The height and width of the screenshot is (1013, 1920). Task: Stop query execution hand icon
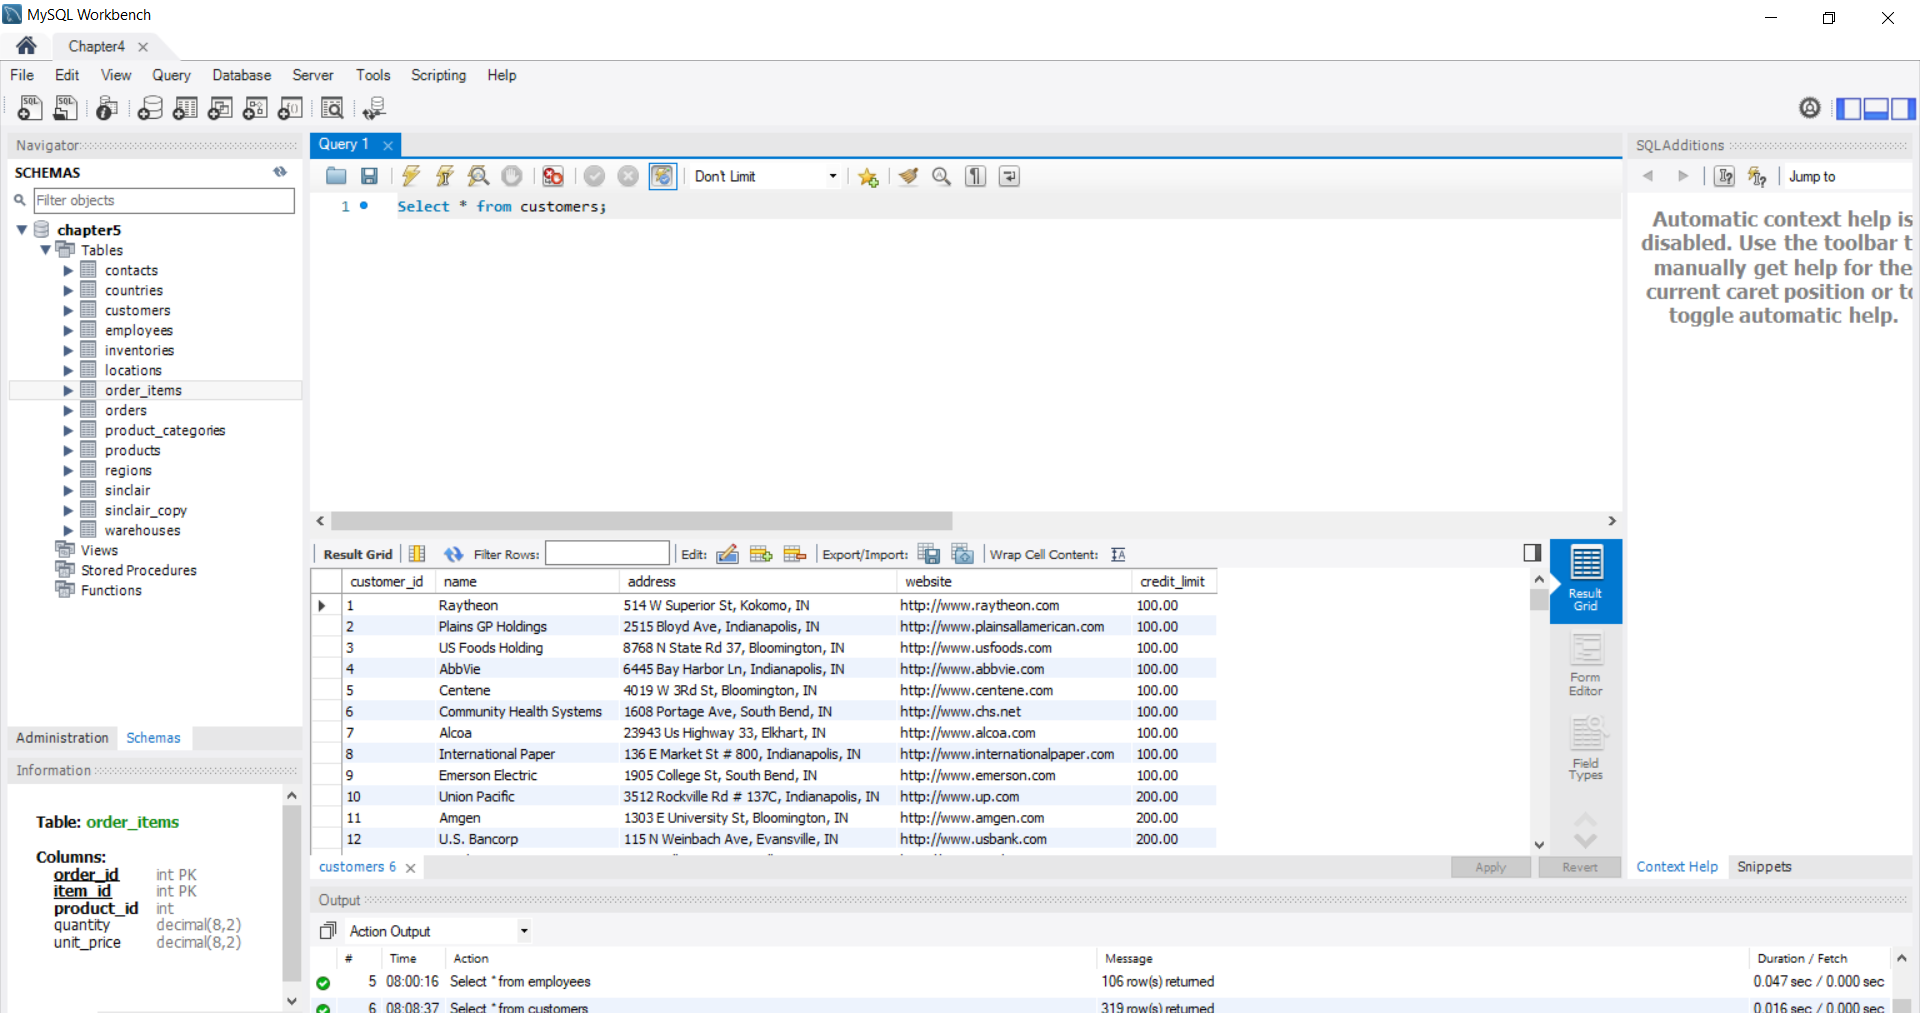tap(512, 176)
